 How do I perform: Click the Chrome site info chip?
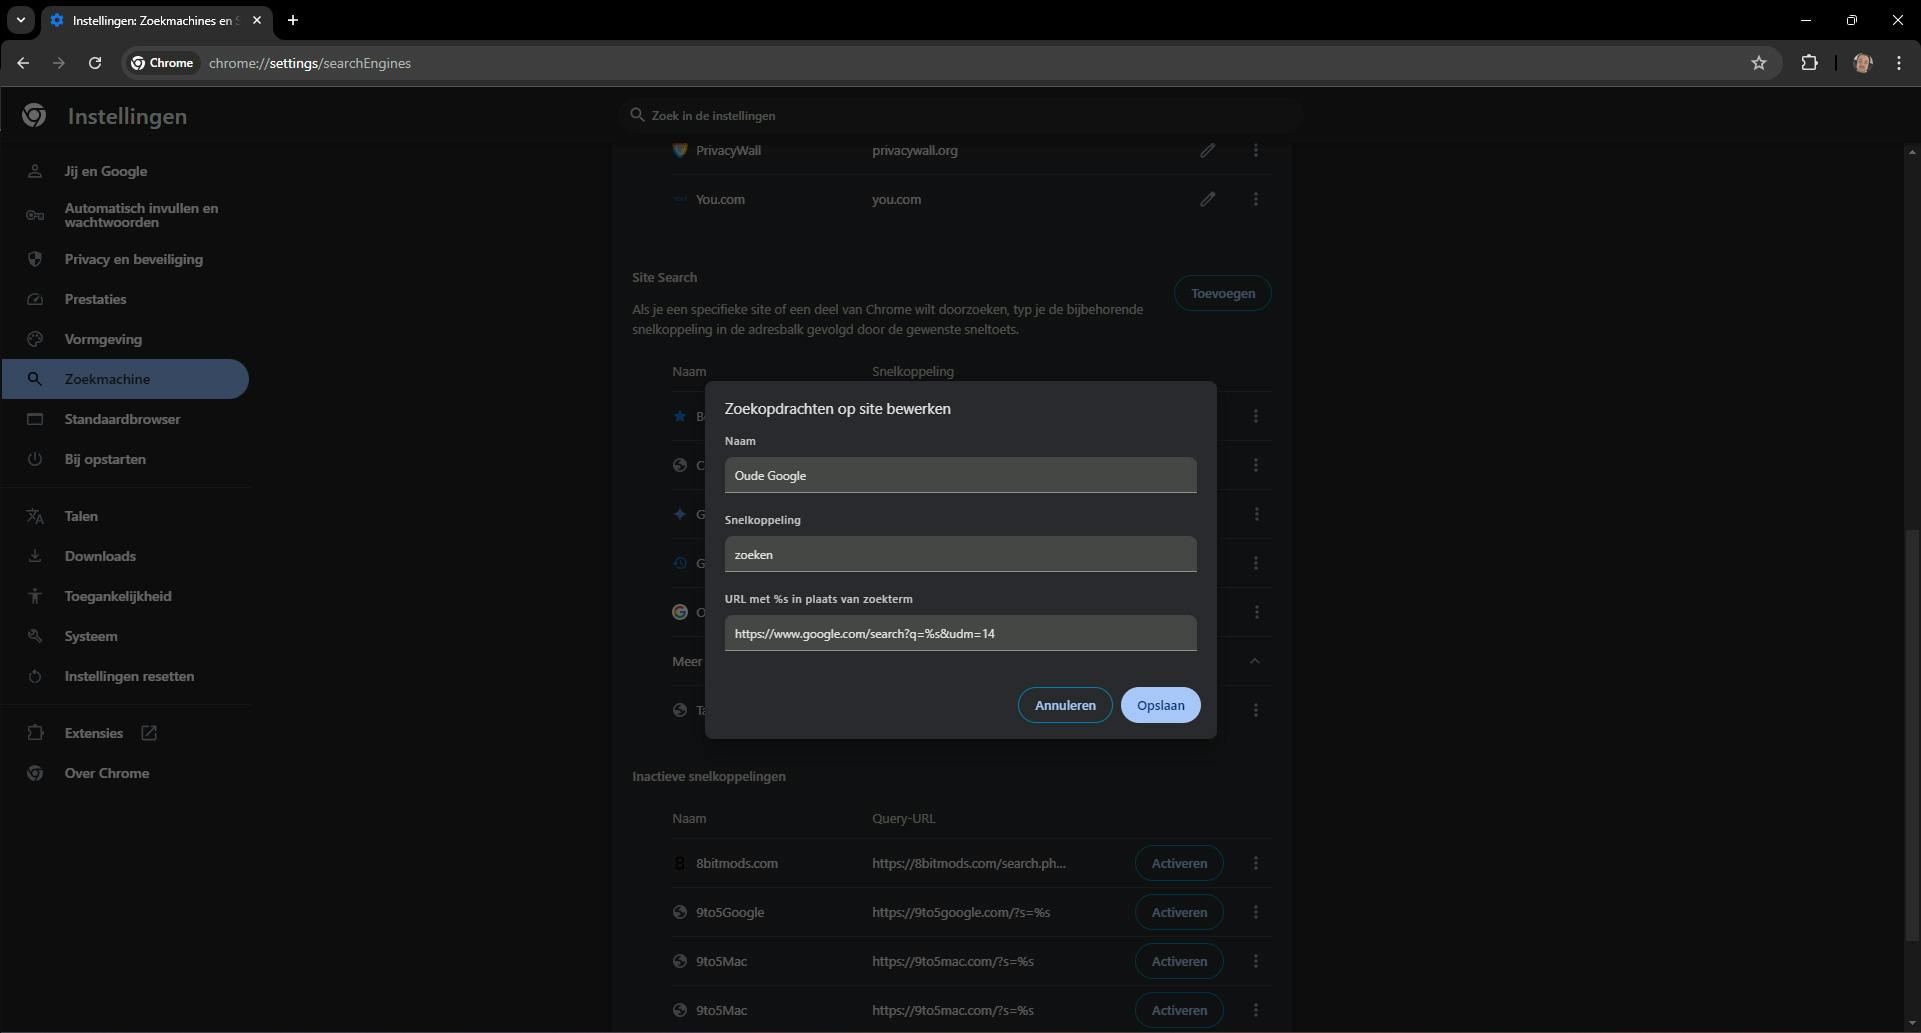coord(162,63)
